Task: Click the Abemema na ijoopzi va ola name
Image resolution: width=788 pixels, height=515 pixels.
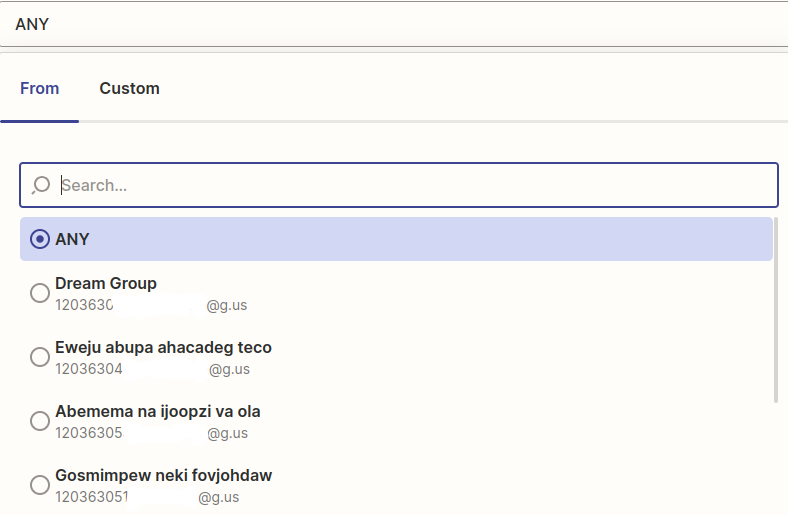Action: [158, 411]
